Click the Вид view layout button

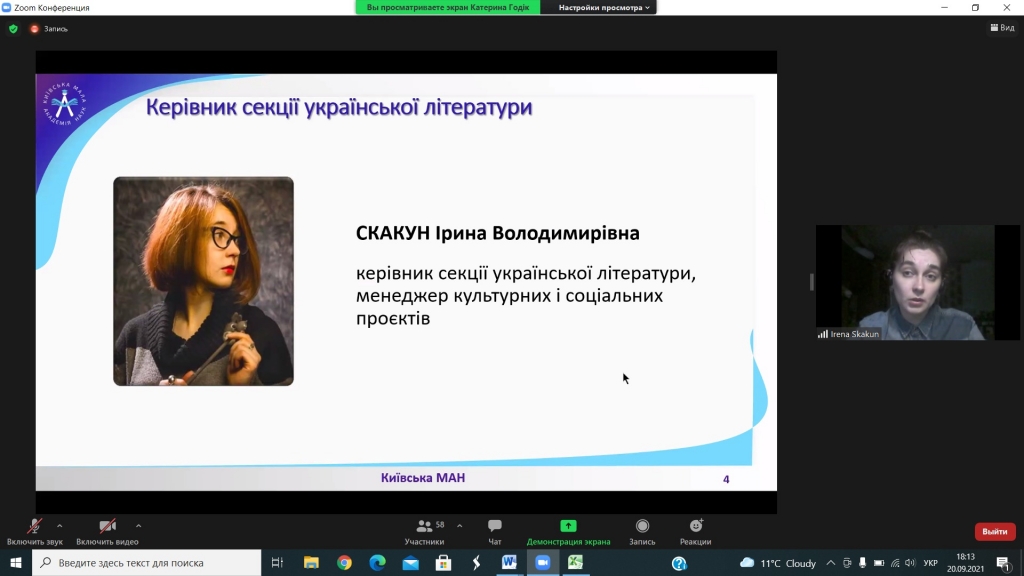[1000, 28]
